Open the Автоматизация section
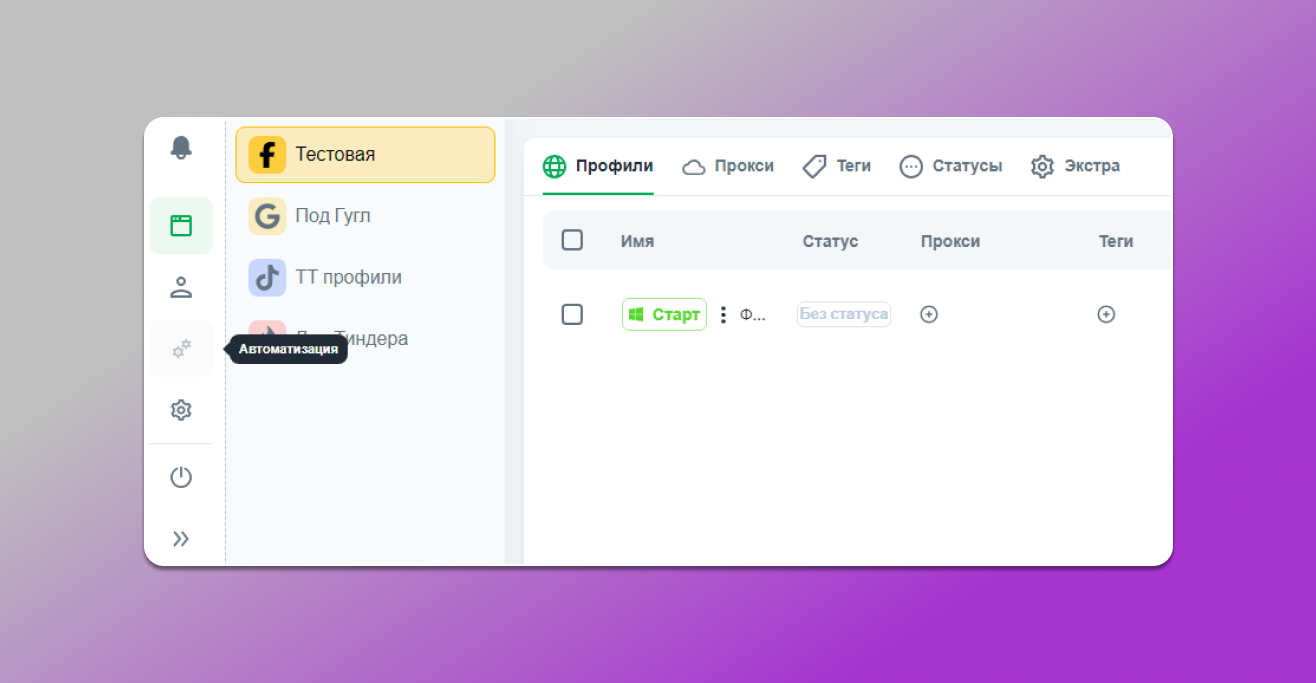1316x683 pixels. 181,348
